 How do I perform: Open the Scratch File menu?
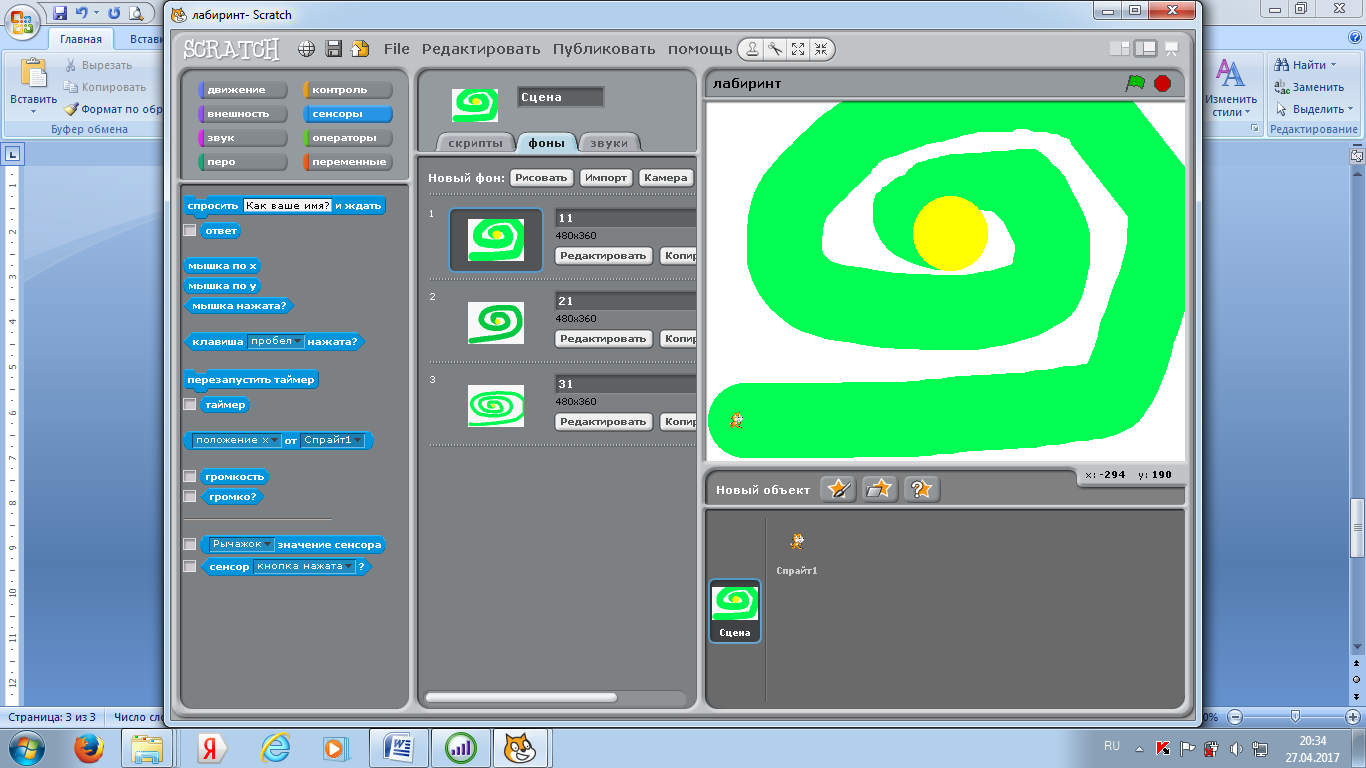pyautogui.click(x=396, y=49)
